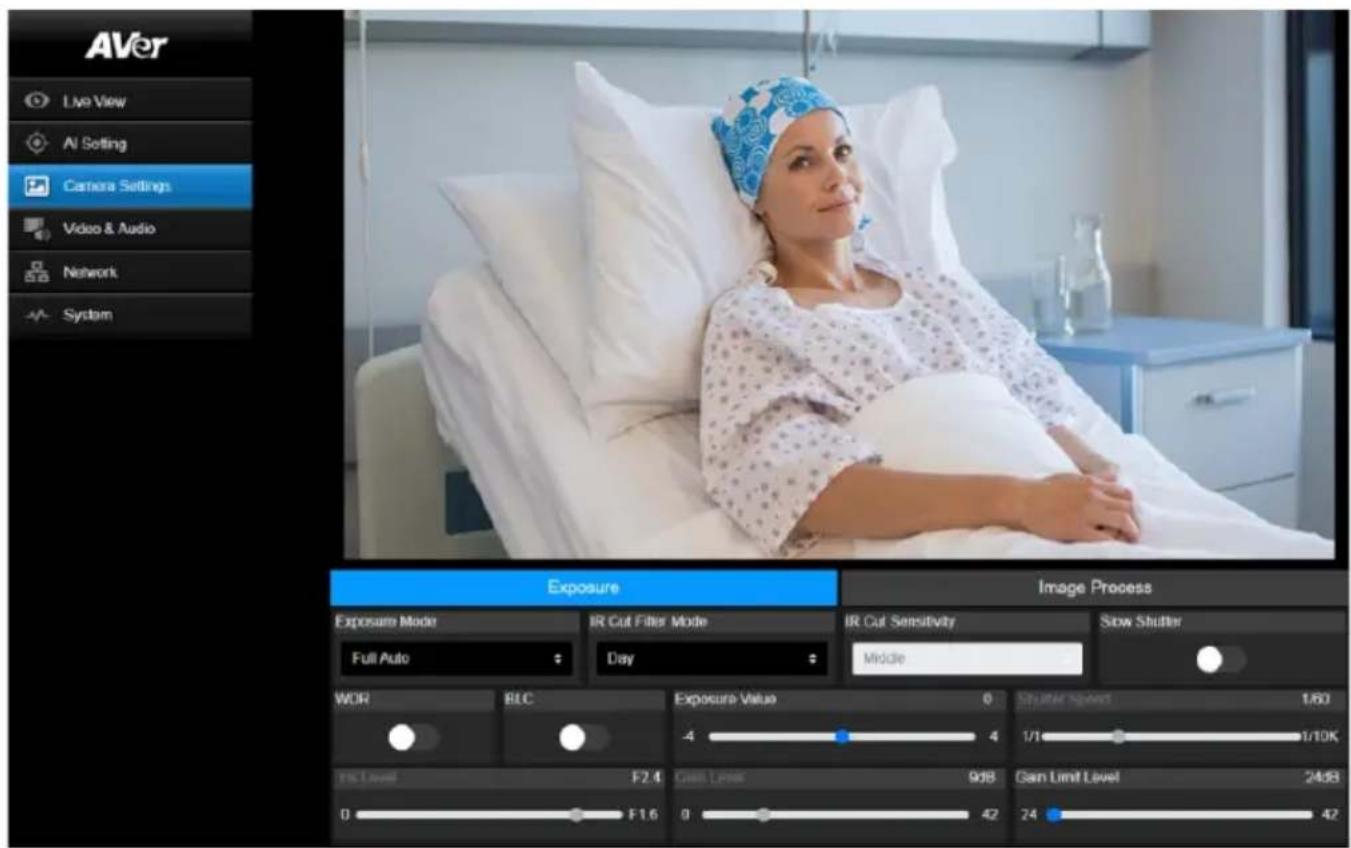This screenshot has height=848, width=1351.
Task: Click the Shutter Speed slider handle
Action: click(1118, 736)
